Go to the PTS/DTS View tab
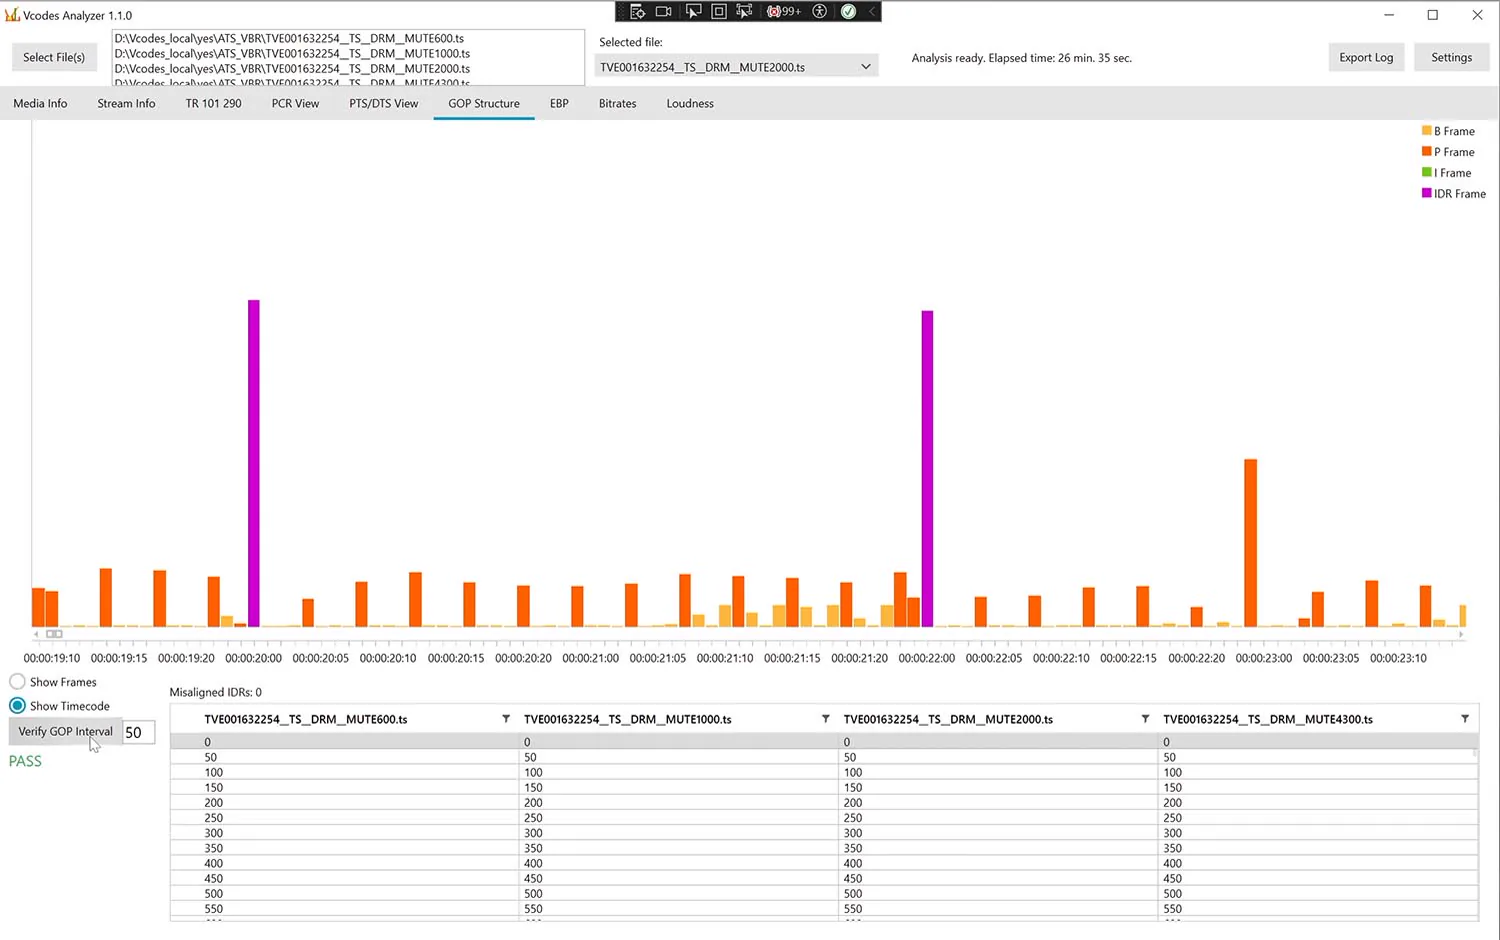Image resolution: width=1500 pixels, height=940 pixels. (384, 103)
